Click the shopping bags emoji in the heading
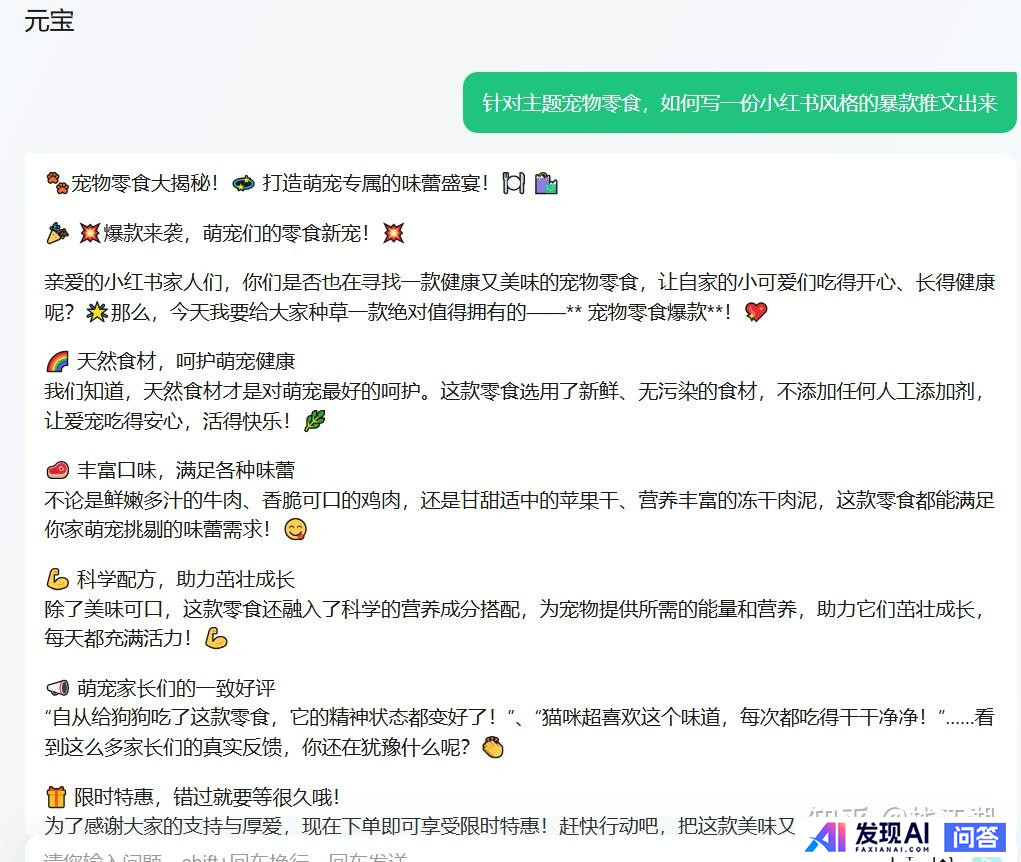Screen dimensions: 1021x862 [546, 183]
